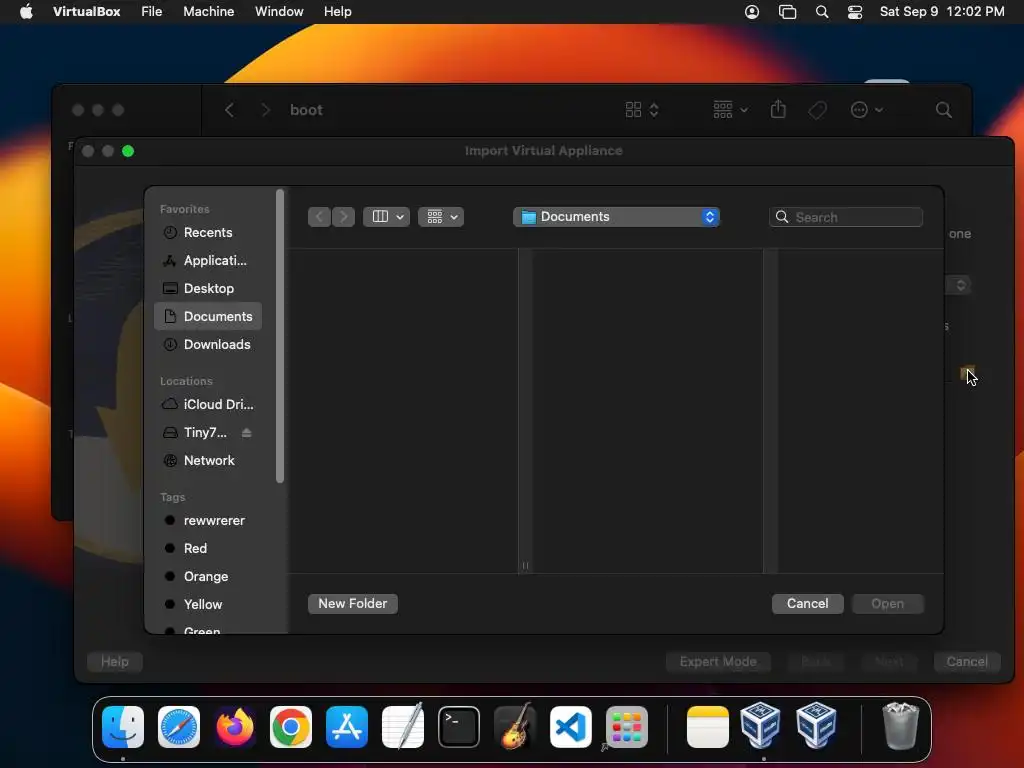Open App Store from the Dock

347,726
